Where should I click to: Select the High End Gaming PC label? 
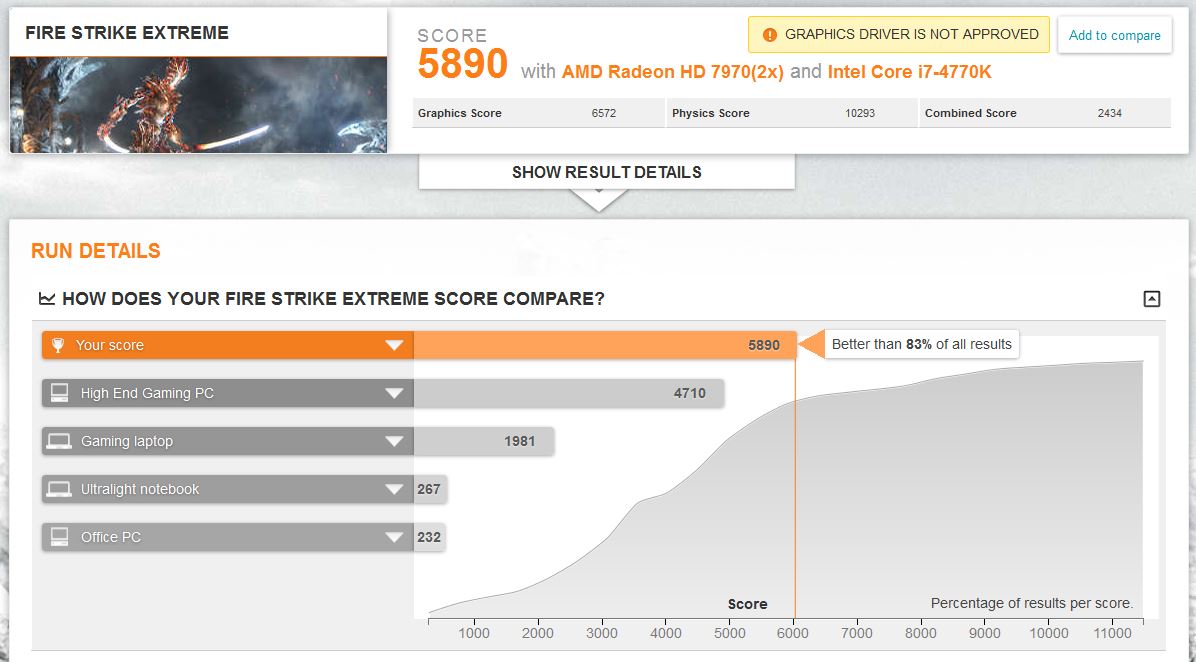(x=147, y=394)
